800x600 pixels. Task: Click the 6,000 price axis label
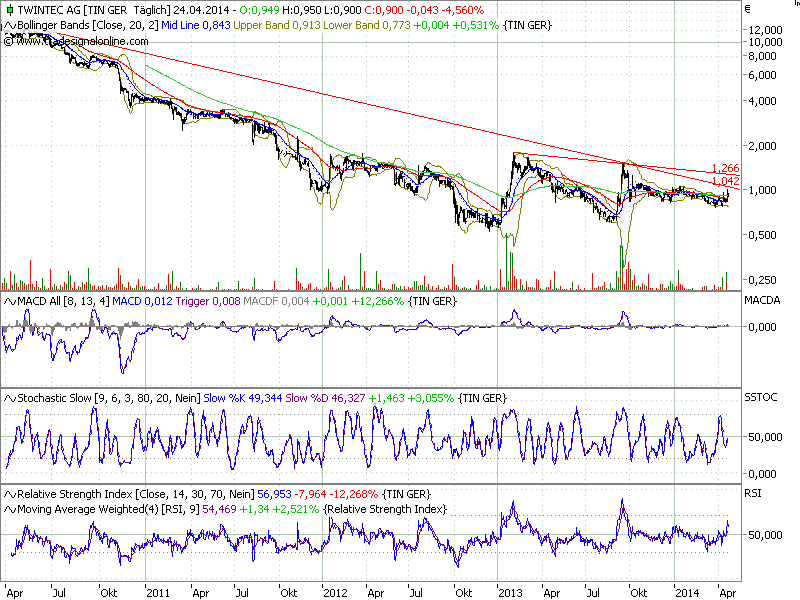click(762, 76)
